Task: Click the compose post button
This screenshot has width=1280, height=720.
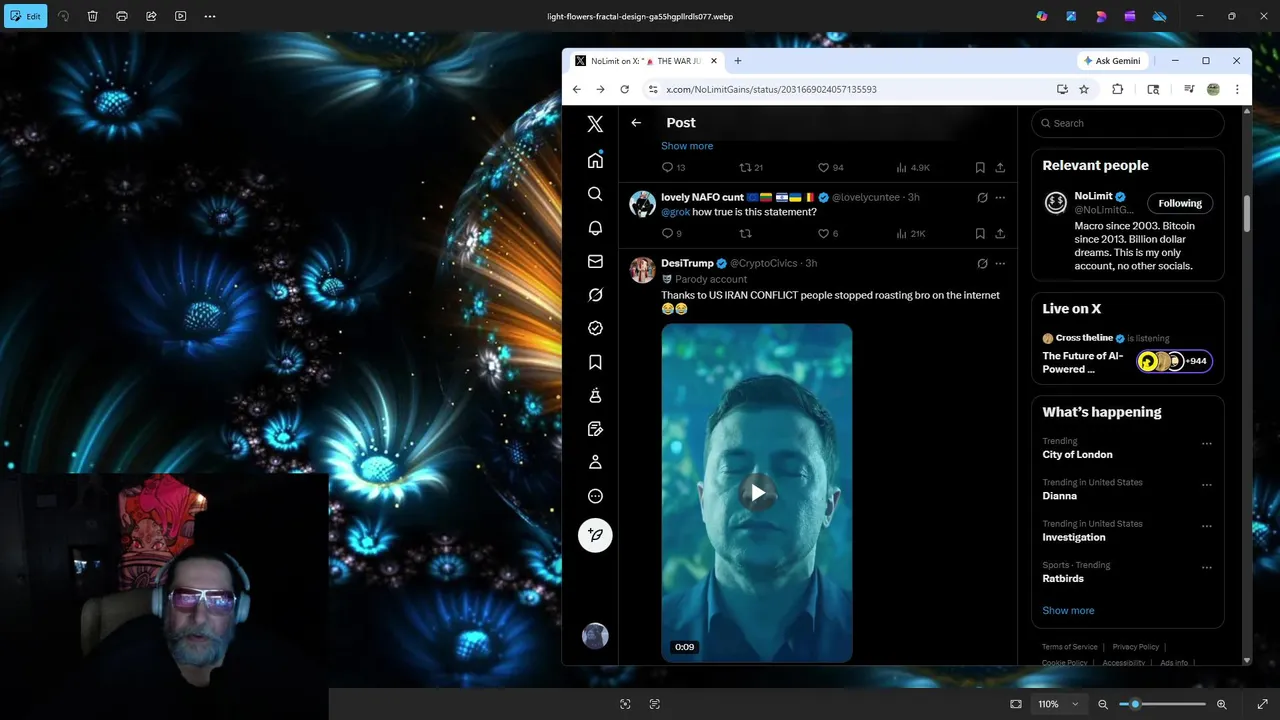Action: (595, 535)
